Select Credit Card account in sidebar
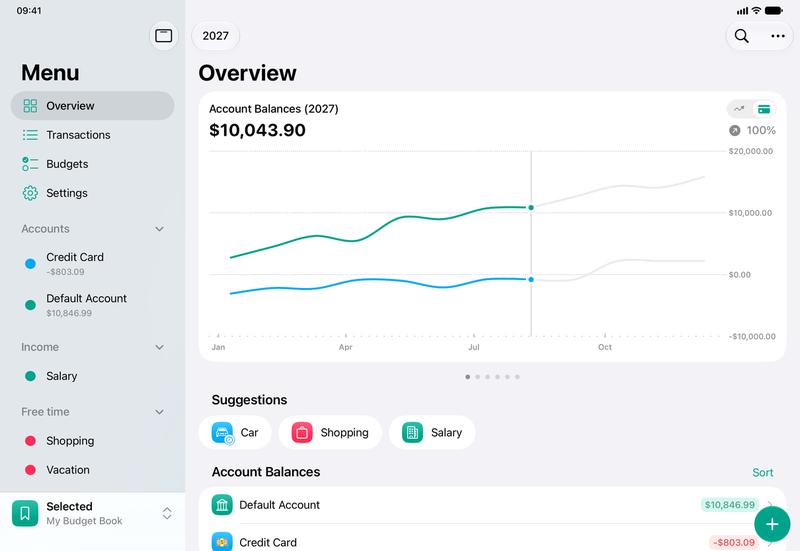 pyautogui.click(x=92, y=264)
